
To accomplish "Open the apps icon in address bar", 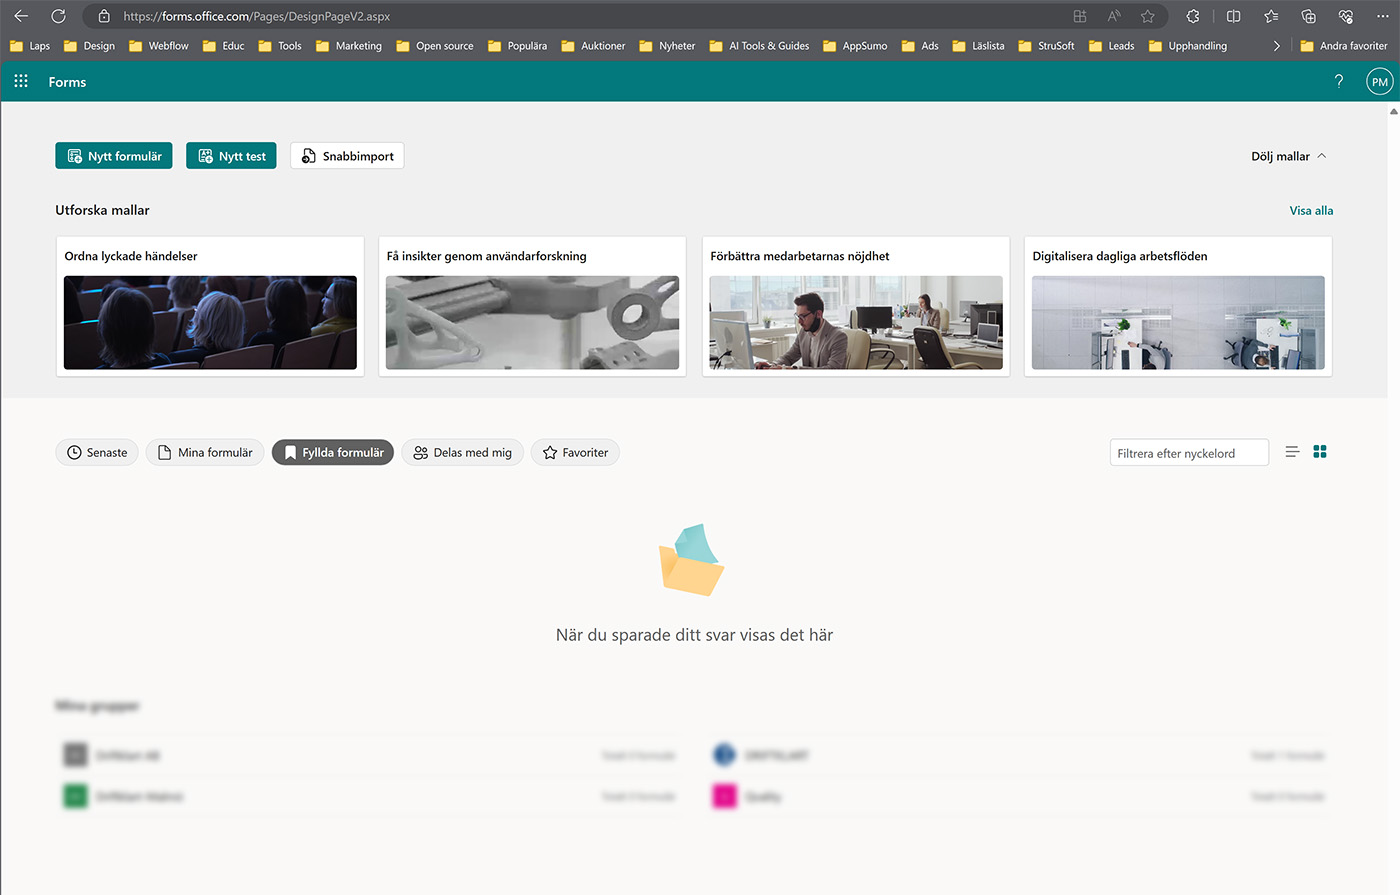I will 1080,16.
